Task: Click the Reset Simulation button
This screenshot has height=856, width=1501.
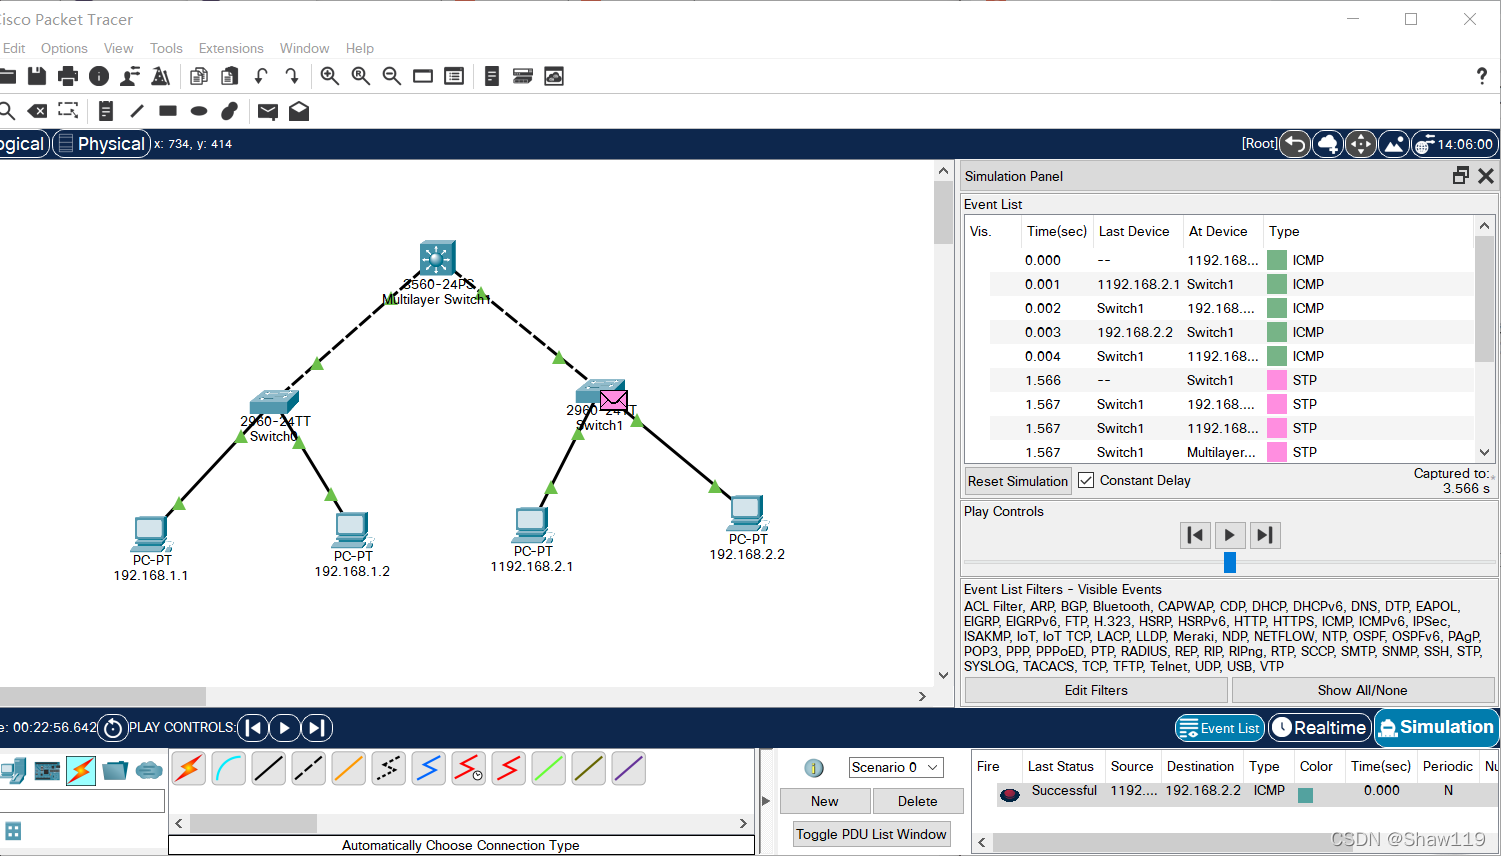Action: click(x=1017, y=481)
